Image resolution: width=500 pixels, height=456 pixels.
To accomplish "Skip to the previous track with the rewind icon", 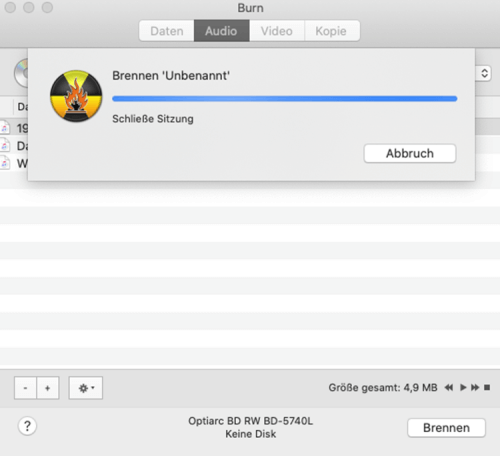I will 449,387.
